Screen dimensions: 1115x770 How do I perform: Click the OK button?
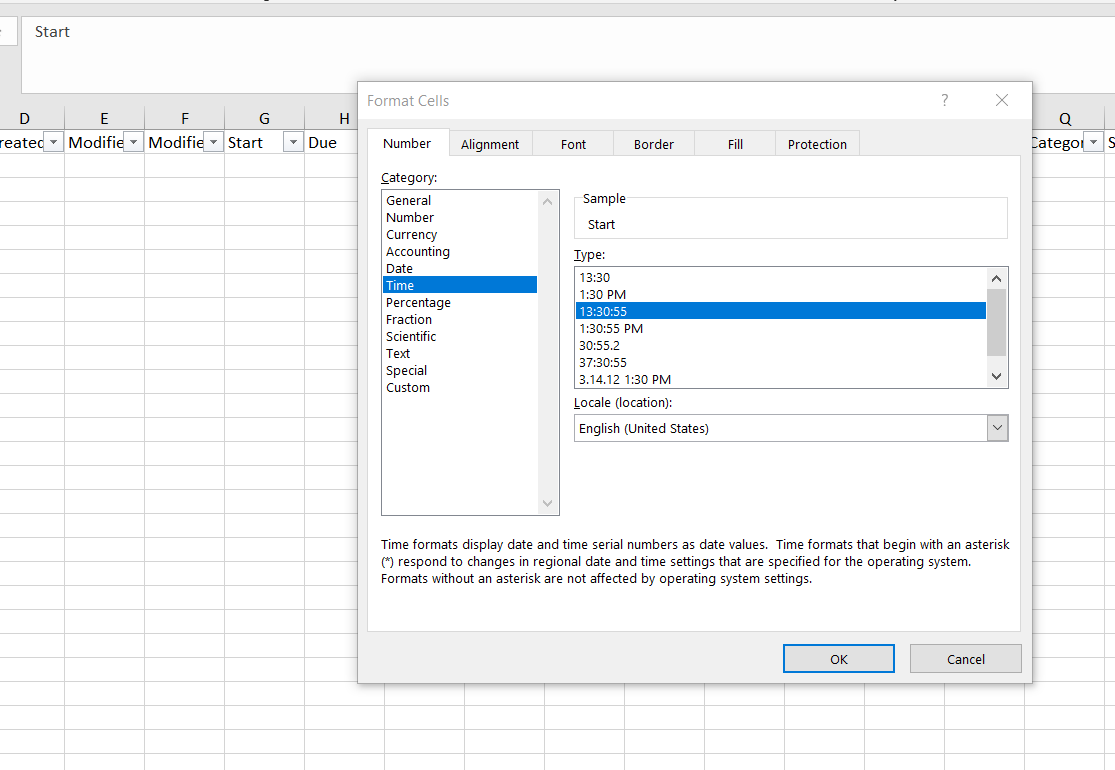838,658
